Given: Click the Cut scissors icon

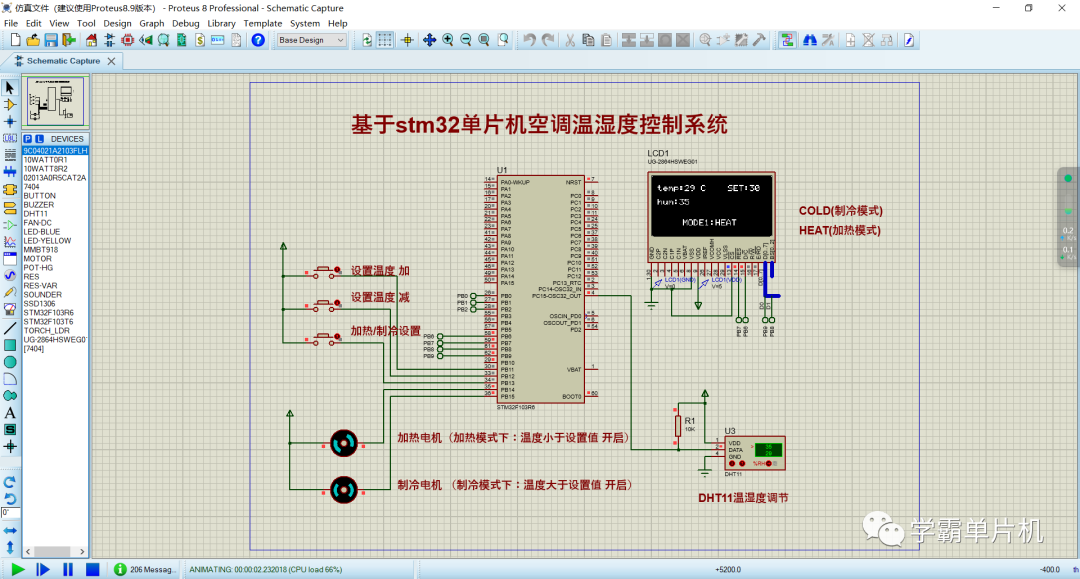Looking at the screenshot, I should 570,41.
